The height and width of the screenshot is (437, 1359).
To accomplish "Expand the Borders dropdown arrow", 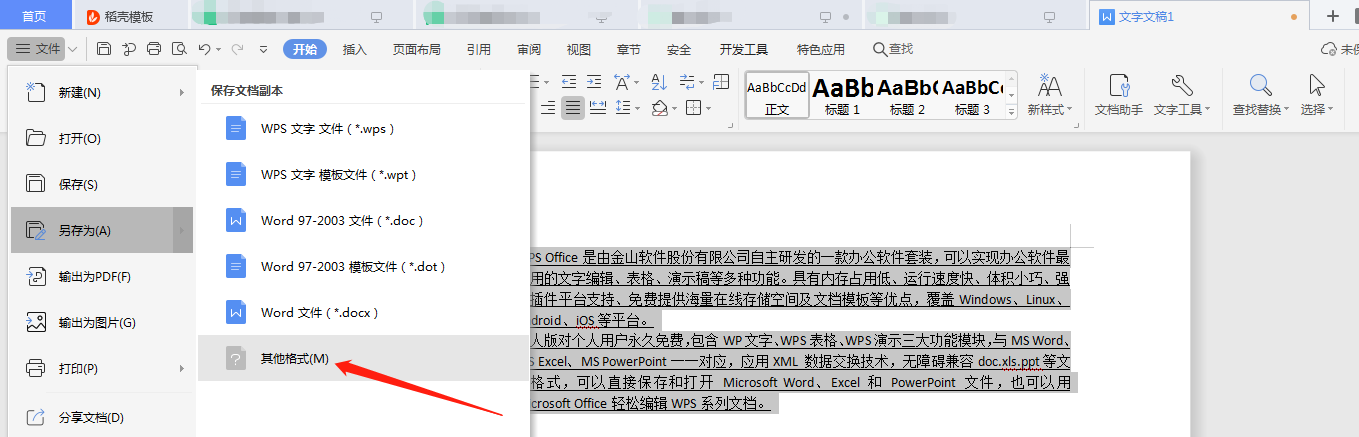I will [706, 108].
